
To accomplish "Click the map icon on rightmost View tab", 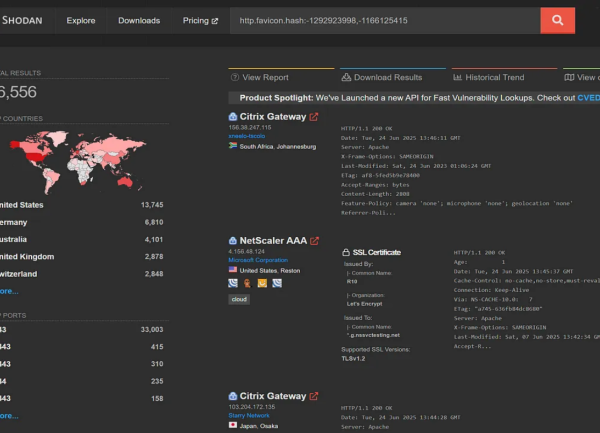I will click(569, 77).
